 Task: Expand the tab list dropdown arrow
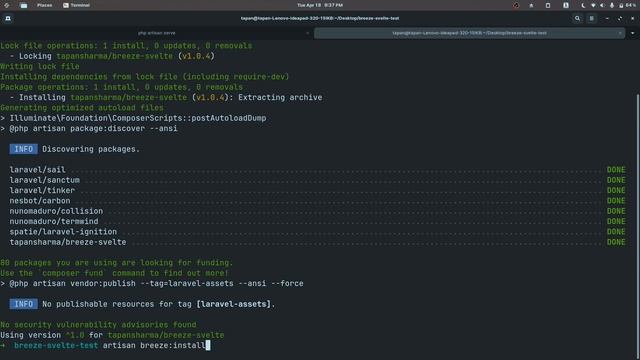coord(633,33)
